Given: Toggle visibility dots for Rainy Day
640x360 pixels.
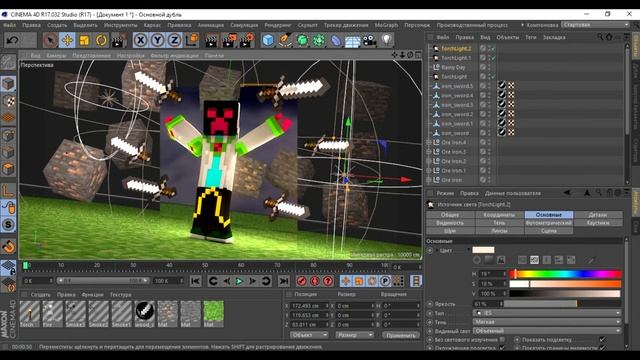Looking at the screenshot, I should click(x=489, y=67).
